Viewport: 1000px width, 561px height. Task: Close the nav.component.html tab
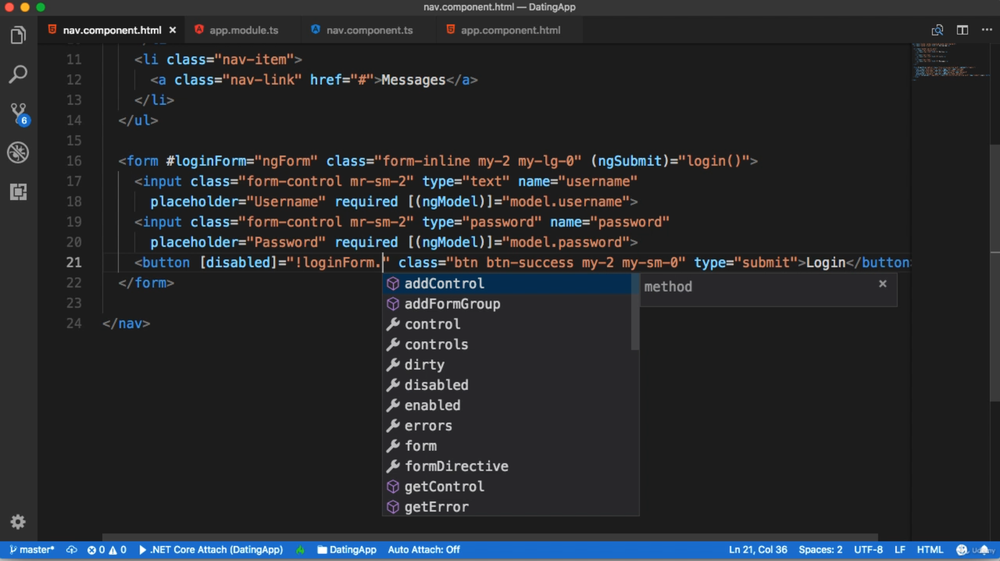172,30
